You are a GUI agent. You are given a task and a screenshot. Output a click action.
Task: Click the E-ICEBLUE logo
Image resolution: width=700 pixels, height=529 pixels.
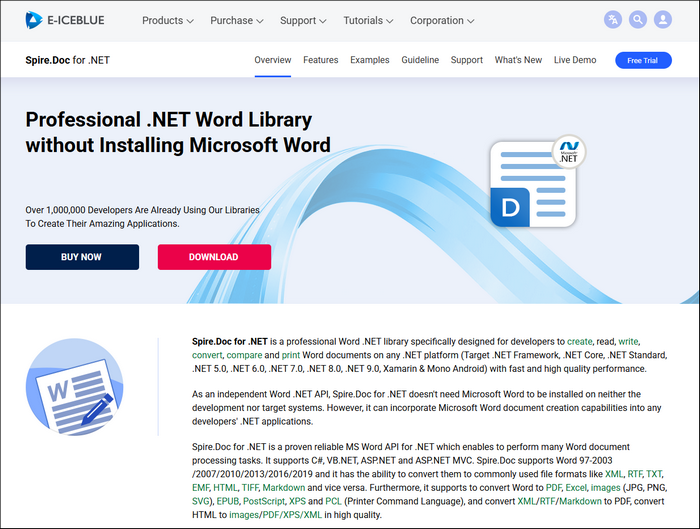pos(65,20)
